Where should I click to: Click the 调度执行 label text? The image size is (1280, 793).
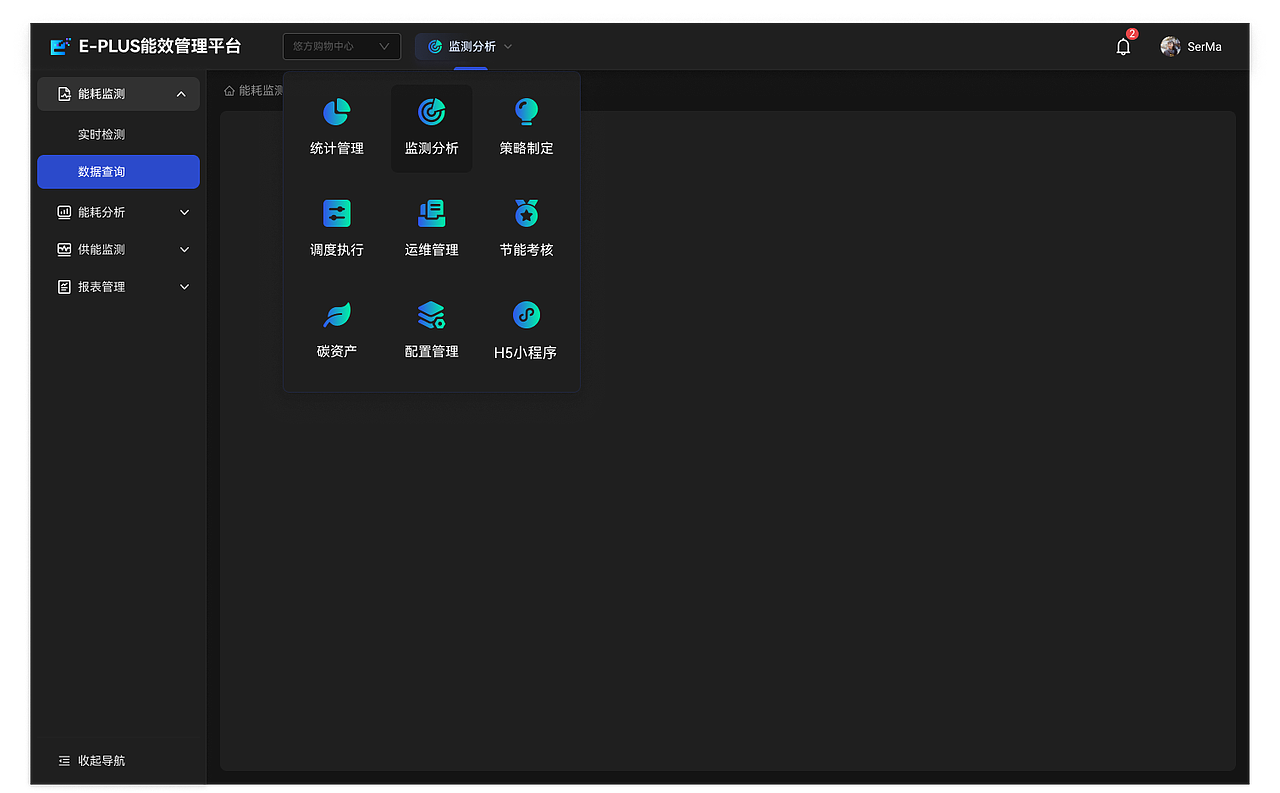(337, 250)
